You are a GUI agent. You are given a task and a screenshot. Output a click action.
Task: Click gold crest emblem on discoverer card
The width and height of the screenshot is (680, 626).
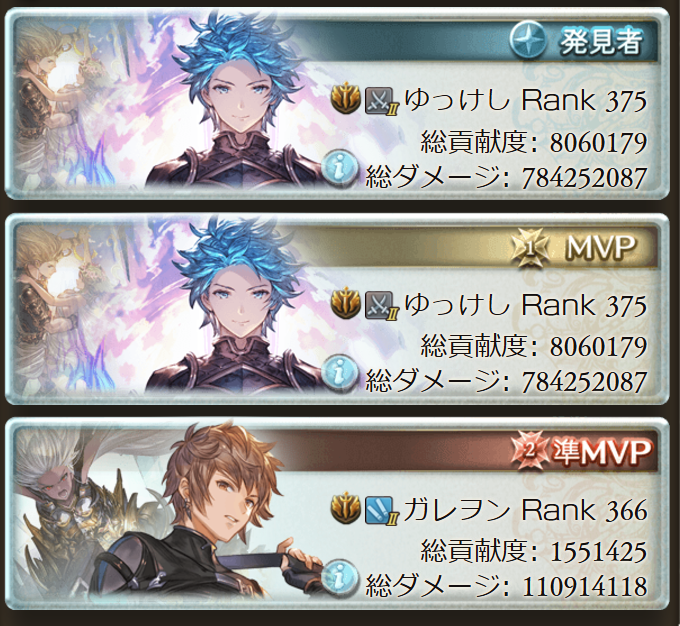tap(347, 100)
